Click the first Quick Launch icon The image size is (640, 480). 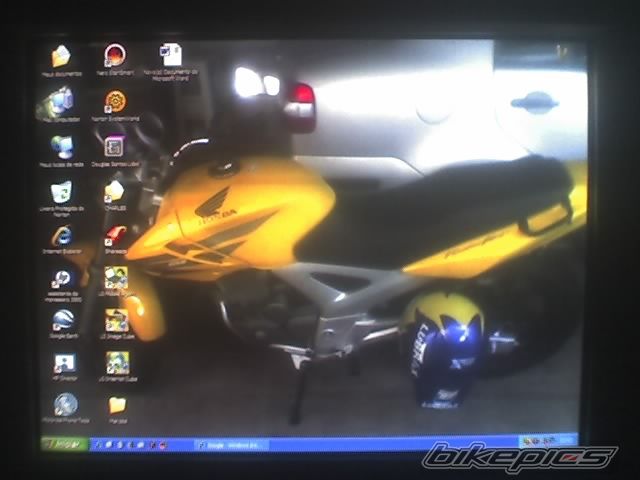tap(98, 444)
